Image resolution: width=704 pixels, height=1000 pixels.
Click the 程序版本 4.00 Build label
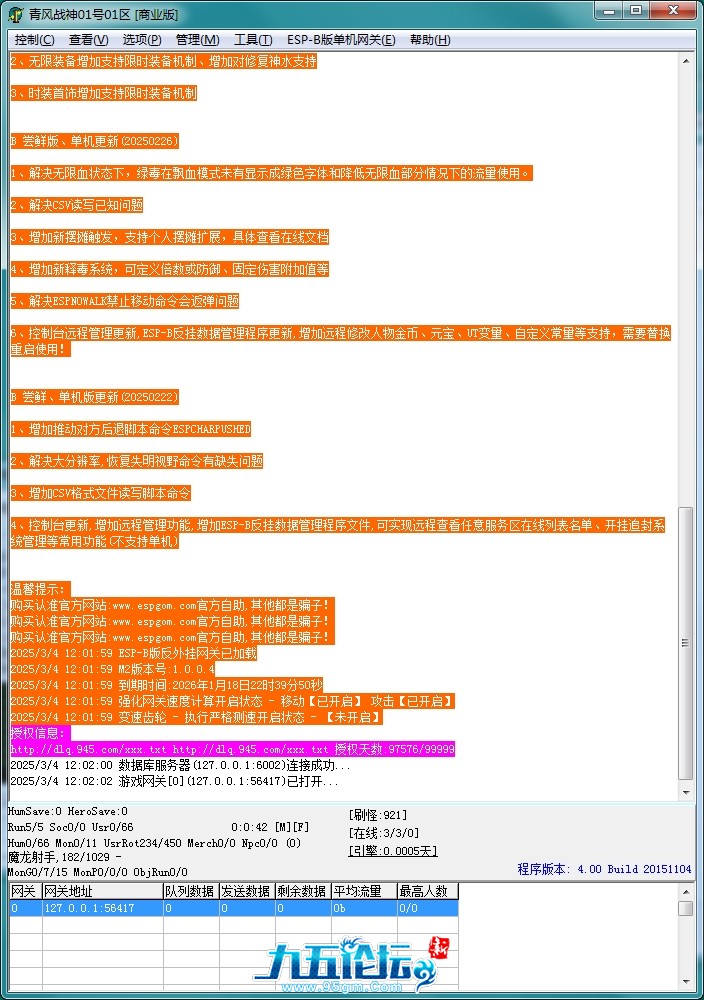tap(604, 869)
